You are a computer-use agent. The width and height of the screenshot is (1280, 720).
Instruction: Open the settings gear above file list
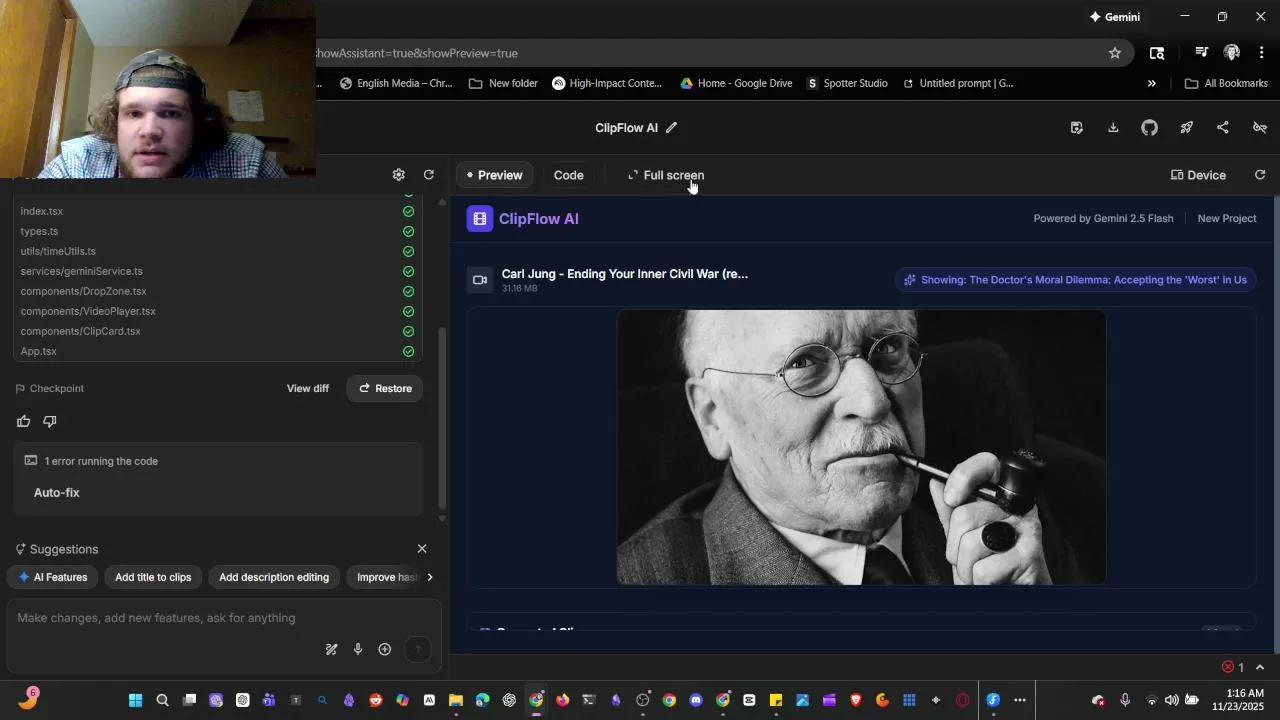coord(398,174)
